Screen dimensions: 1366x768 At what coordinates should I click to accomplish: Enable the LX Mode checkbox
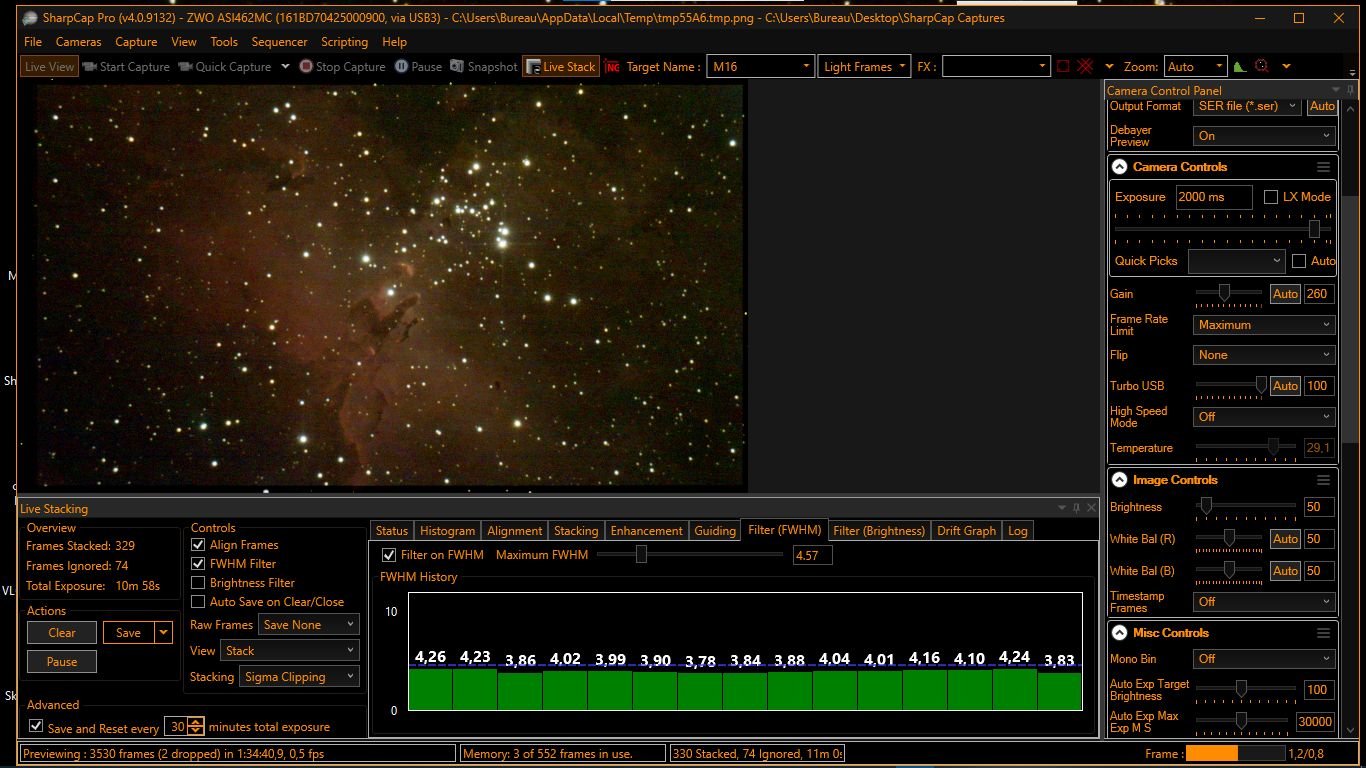1271,197
